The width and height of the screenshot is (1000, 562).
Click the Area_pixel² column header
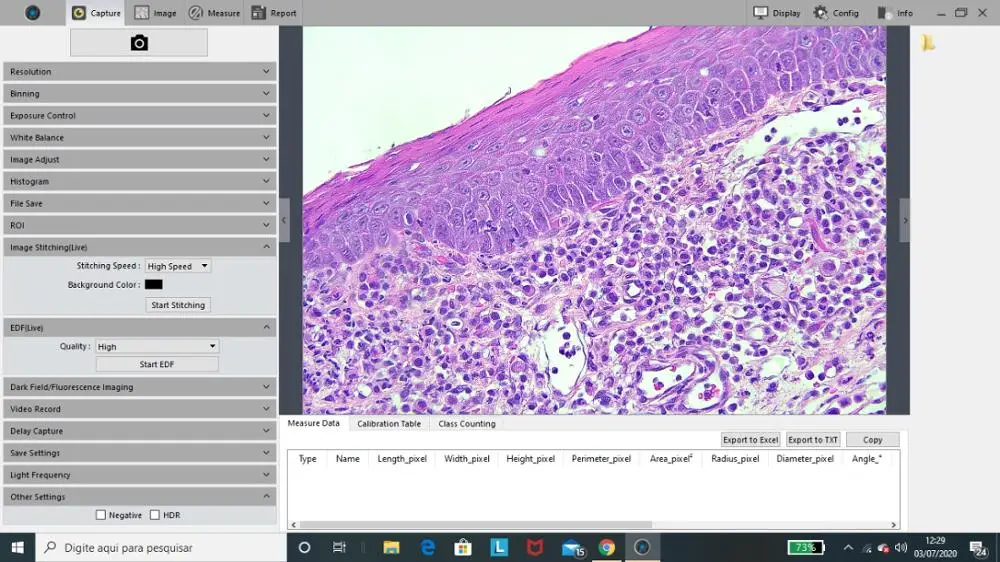coord(671,459)
